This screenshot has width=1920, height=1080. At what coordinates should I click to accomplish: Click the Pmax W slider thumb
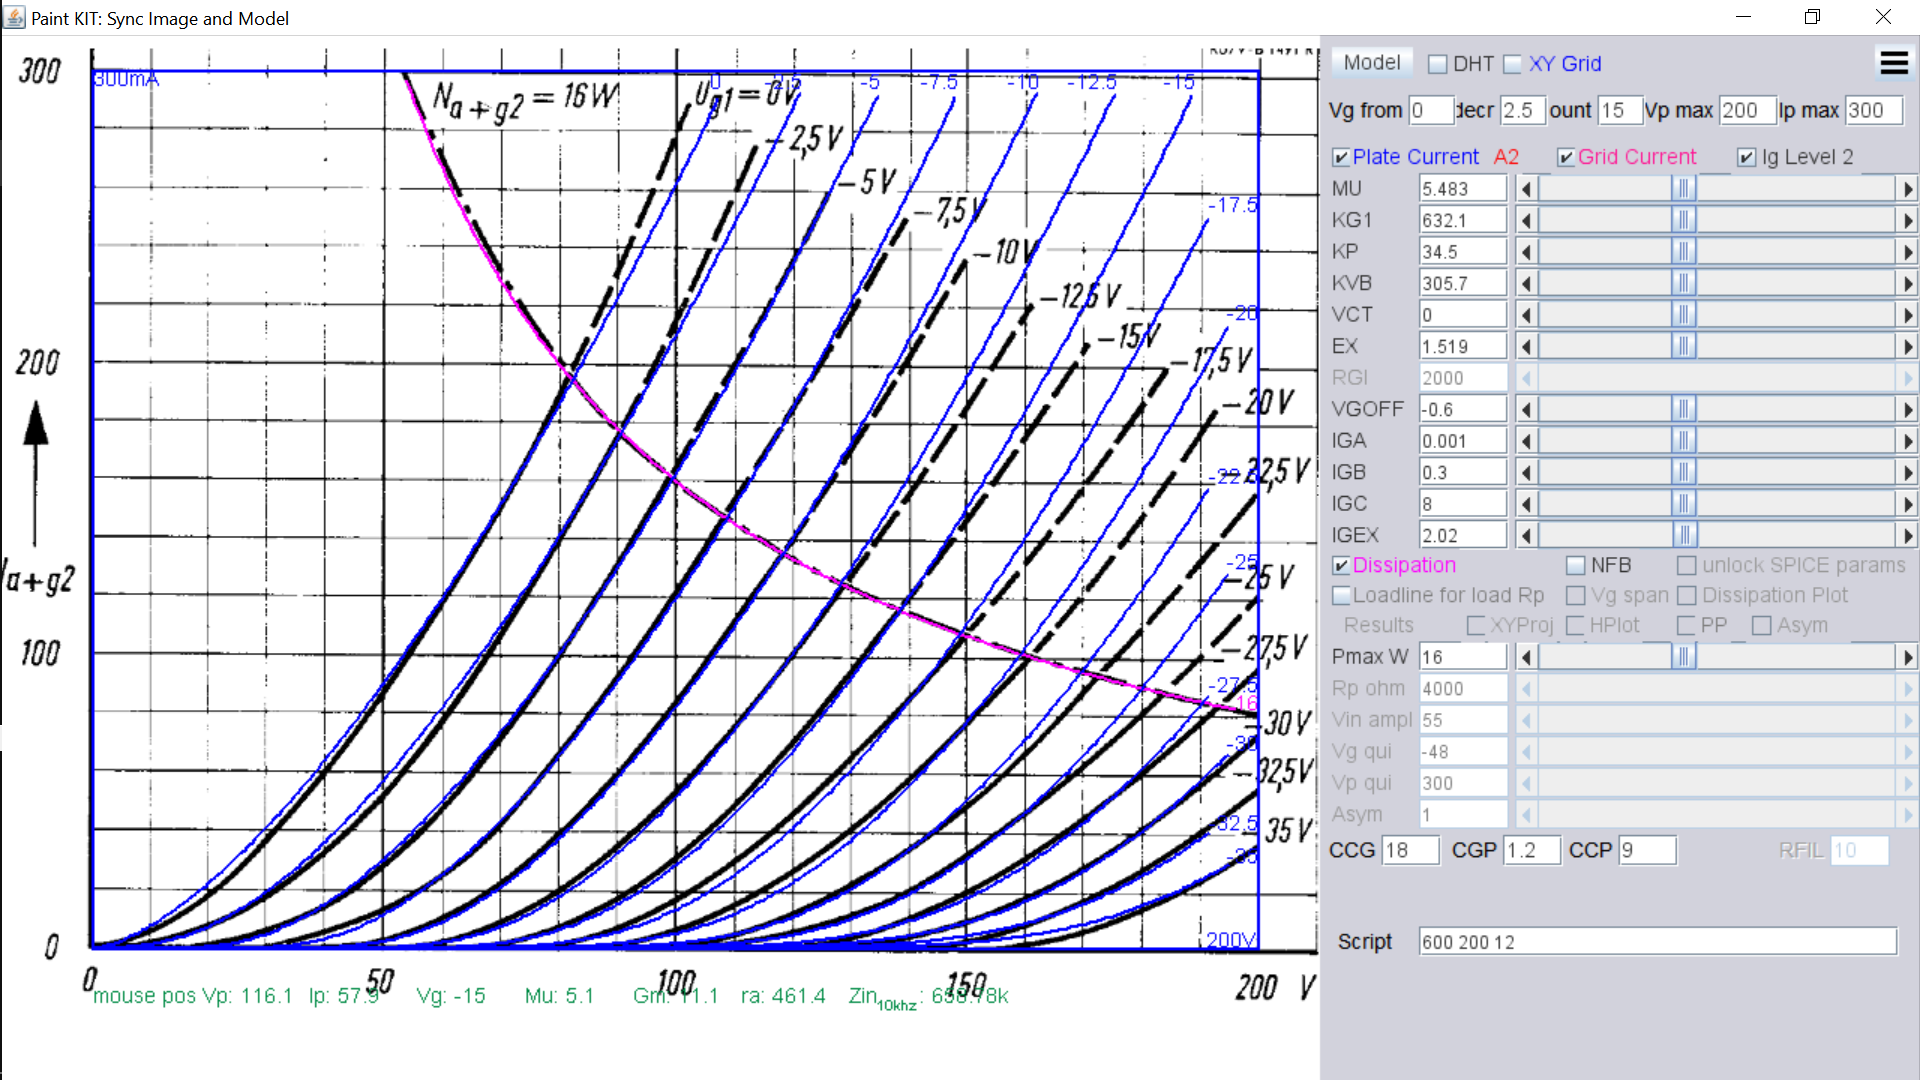click(x=1684, y=657)
